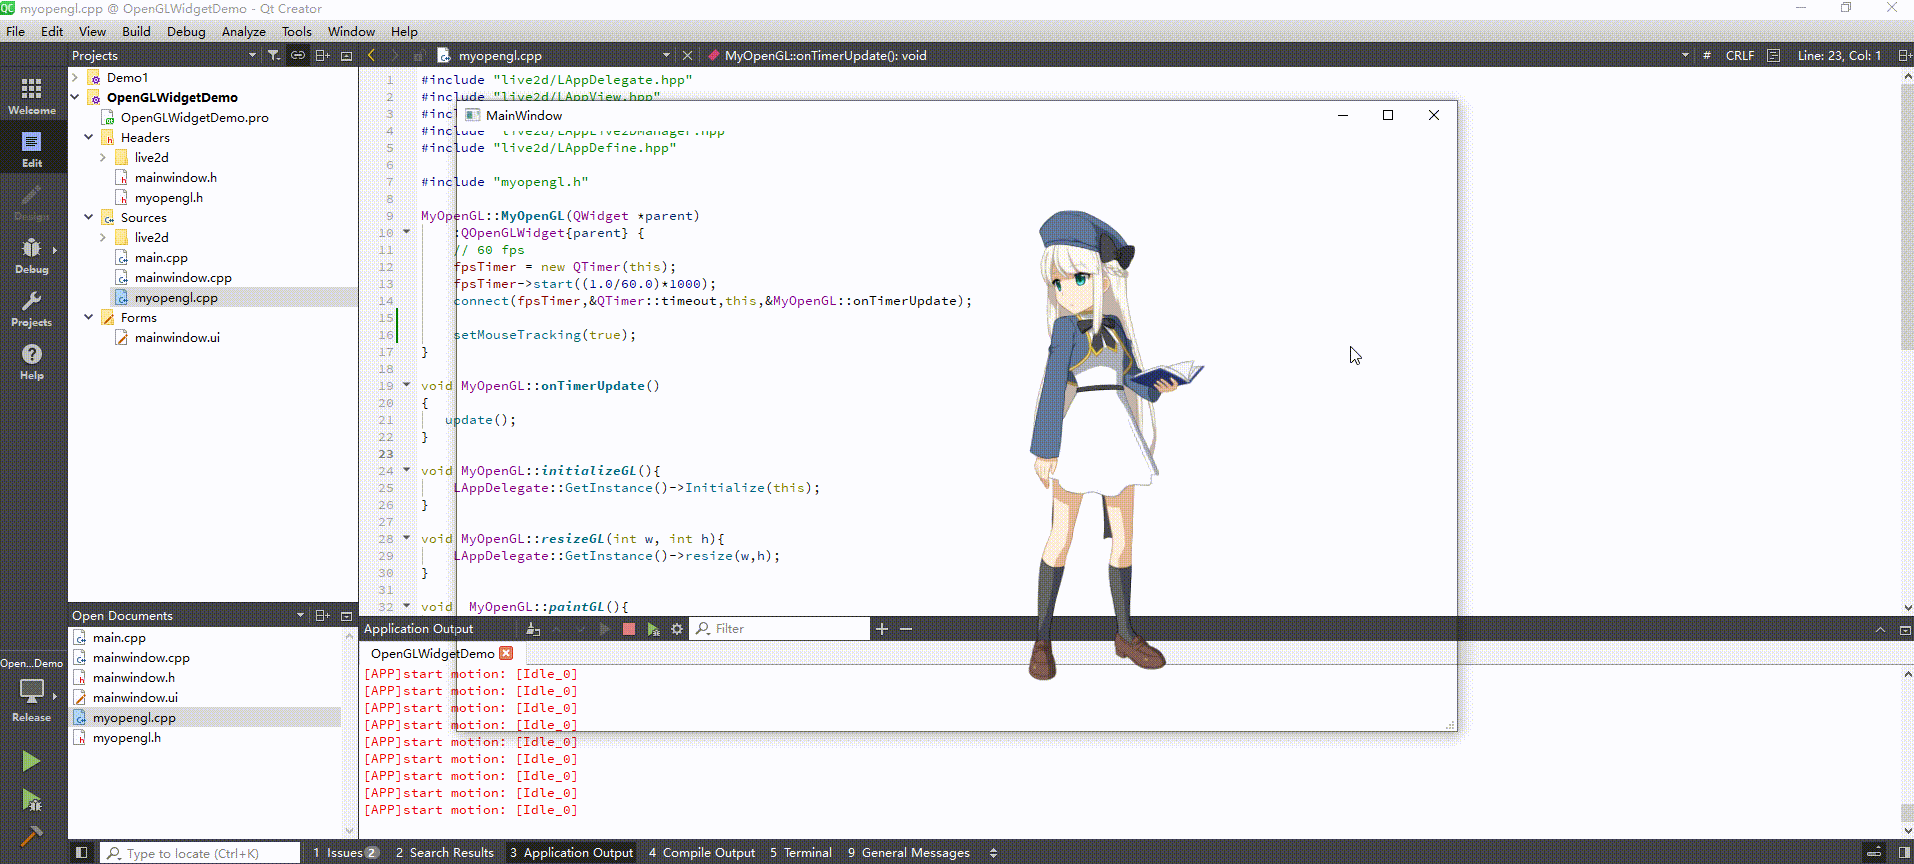Show the General Messages pane
Screen dimensions: 1914x864
click(x=909, y=853)
